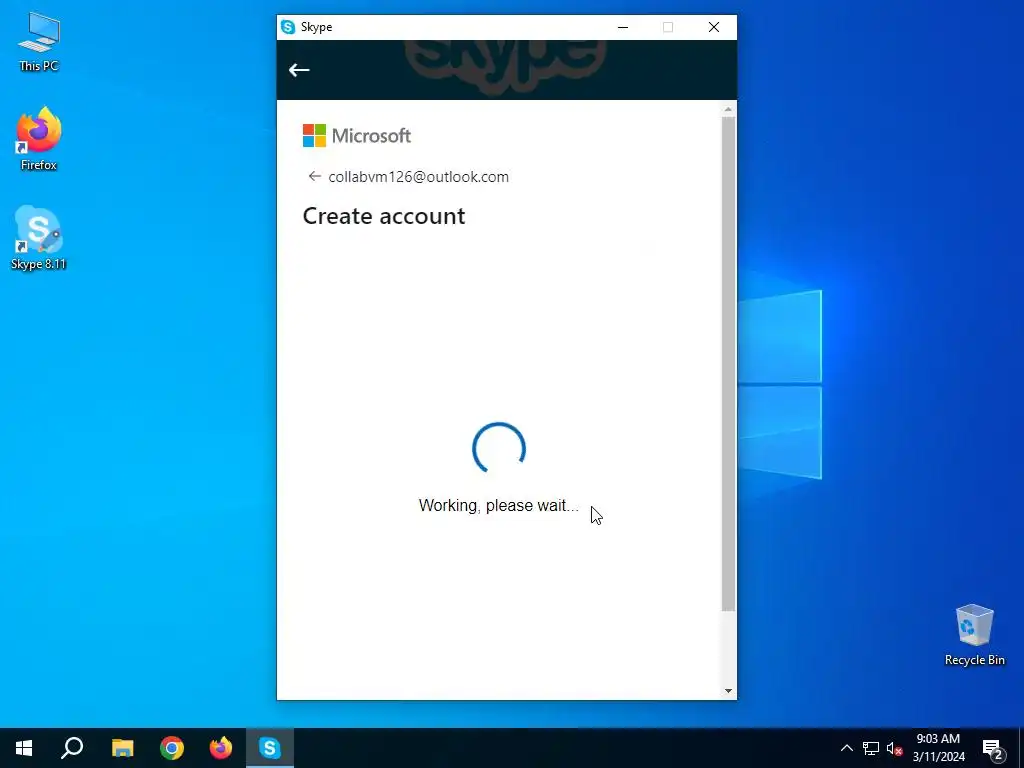
Task: Click the collabvm126@outlook.com email text
Action: (419, 177)
